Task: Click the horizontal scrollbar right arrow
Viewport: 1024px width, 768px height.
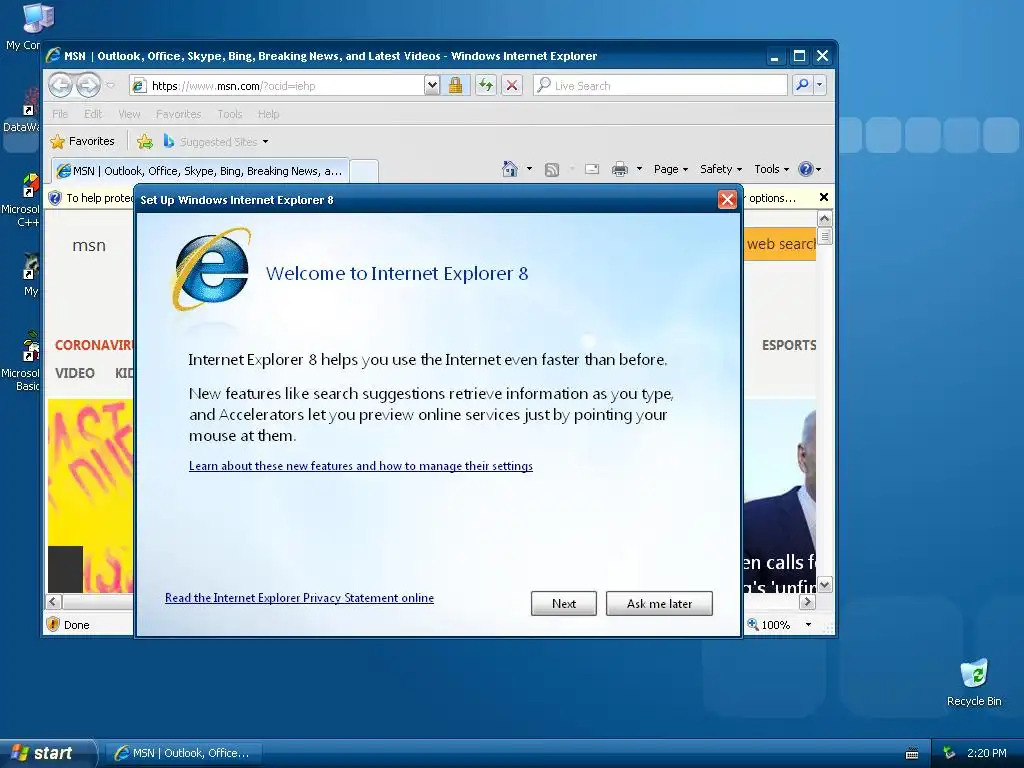Action: [808, 601]
